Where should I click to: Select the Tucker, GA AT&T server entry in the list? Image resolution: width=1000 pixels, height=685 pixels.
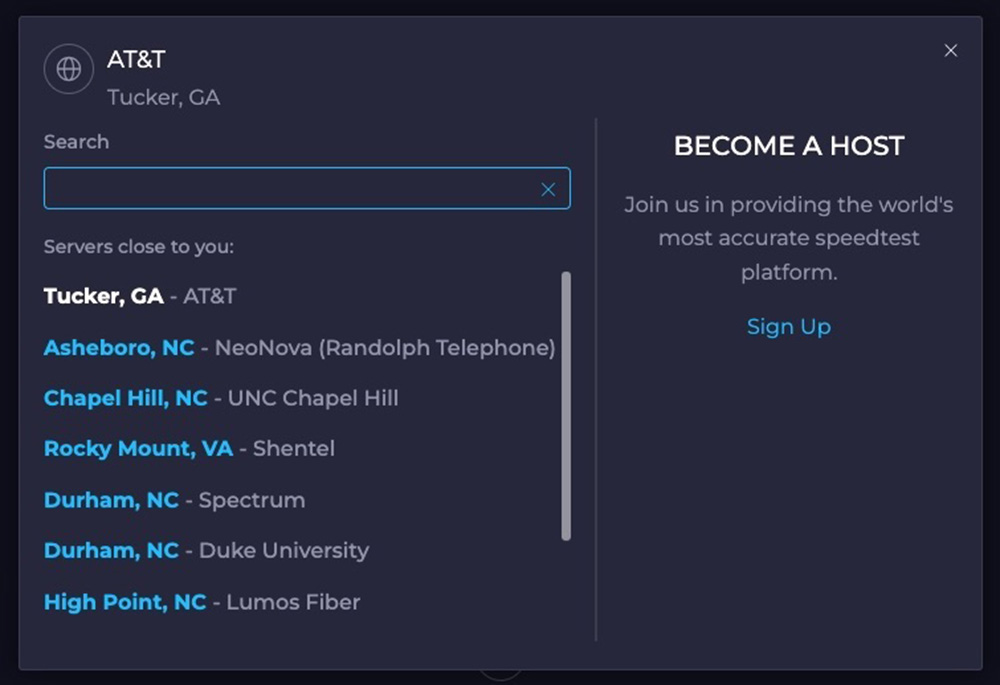pyautogui.click(x=140, y=296)
